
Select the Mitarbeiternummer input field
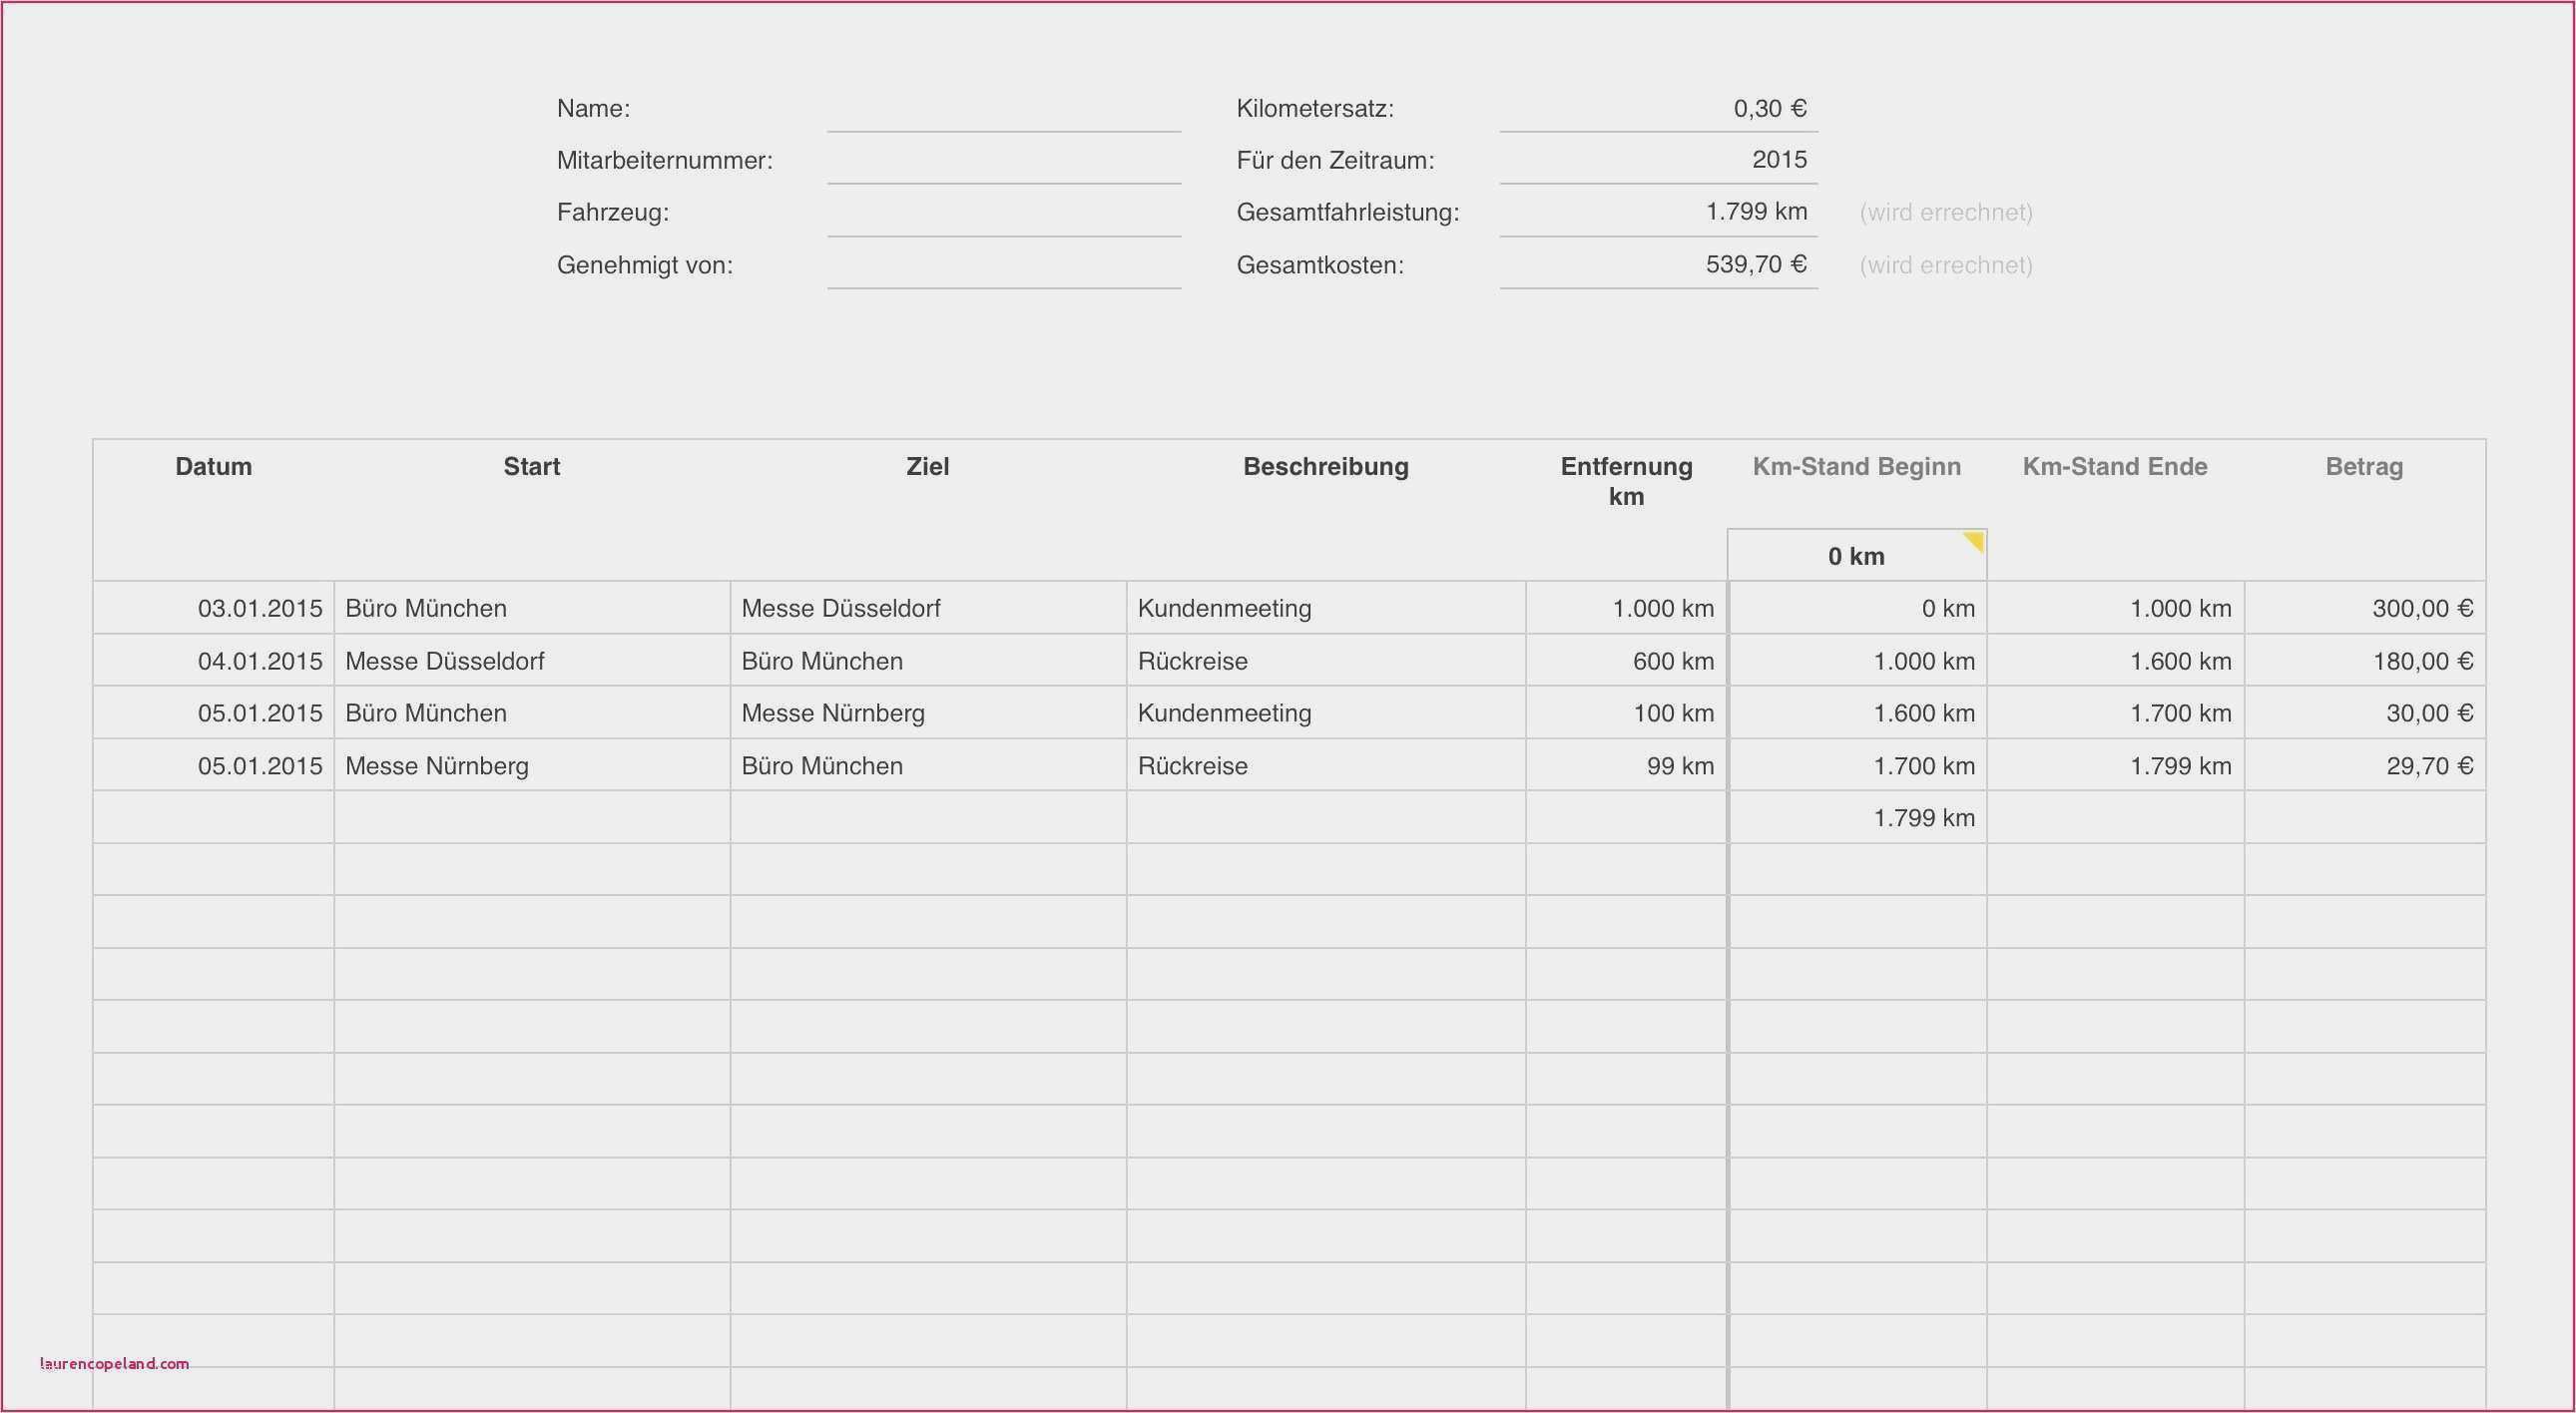1004,174
